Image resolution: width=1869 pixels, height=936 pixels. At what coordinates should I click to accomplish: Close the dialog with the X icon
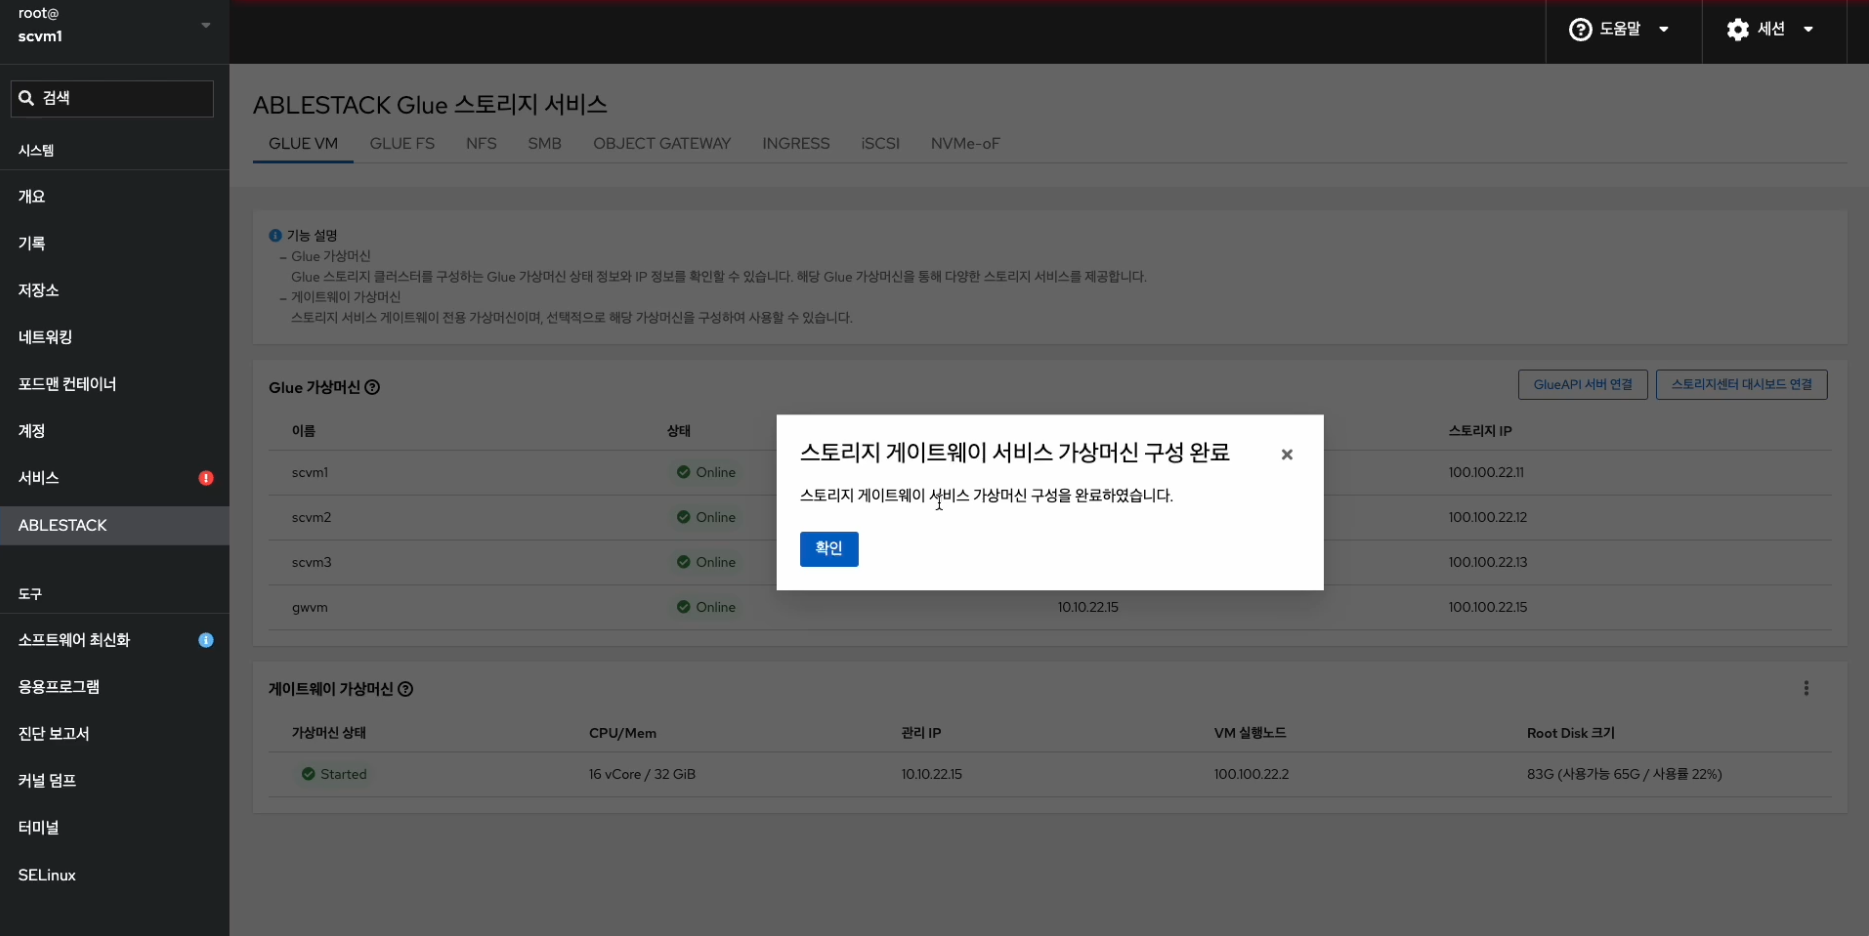(x=1287, y=455)
